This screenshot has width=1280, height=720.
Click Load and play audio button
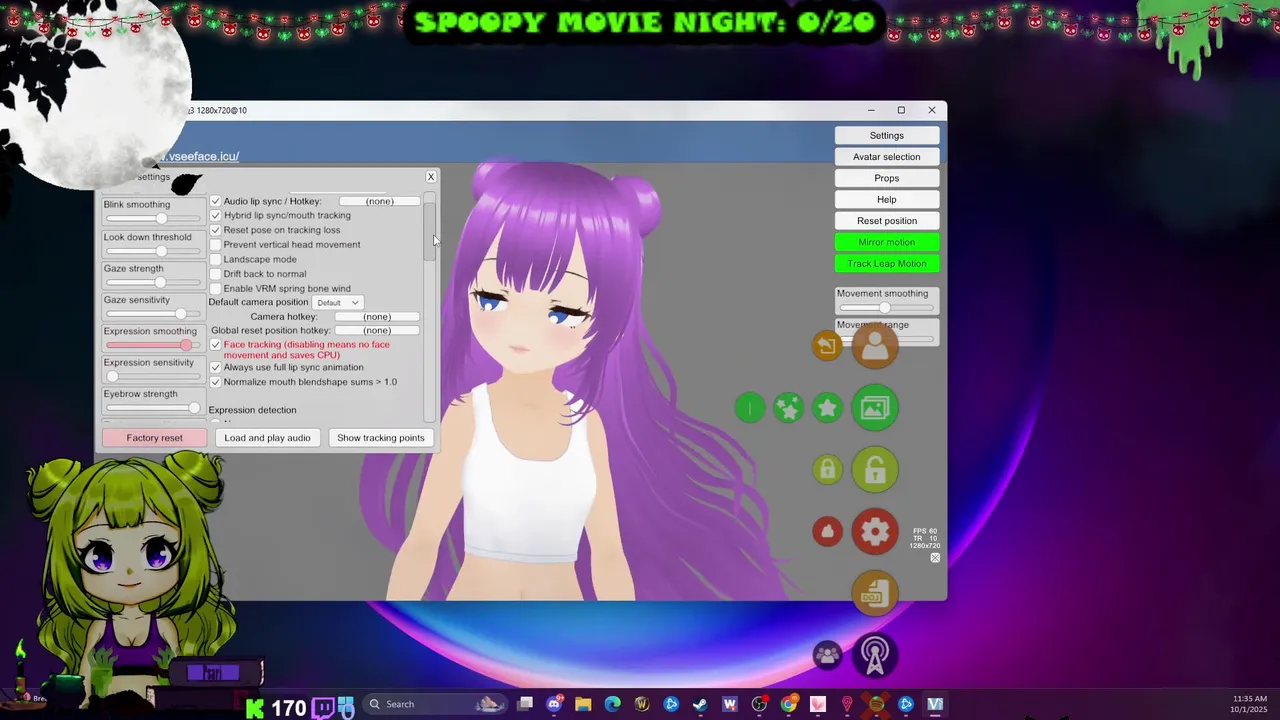tap(267, 438)
